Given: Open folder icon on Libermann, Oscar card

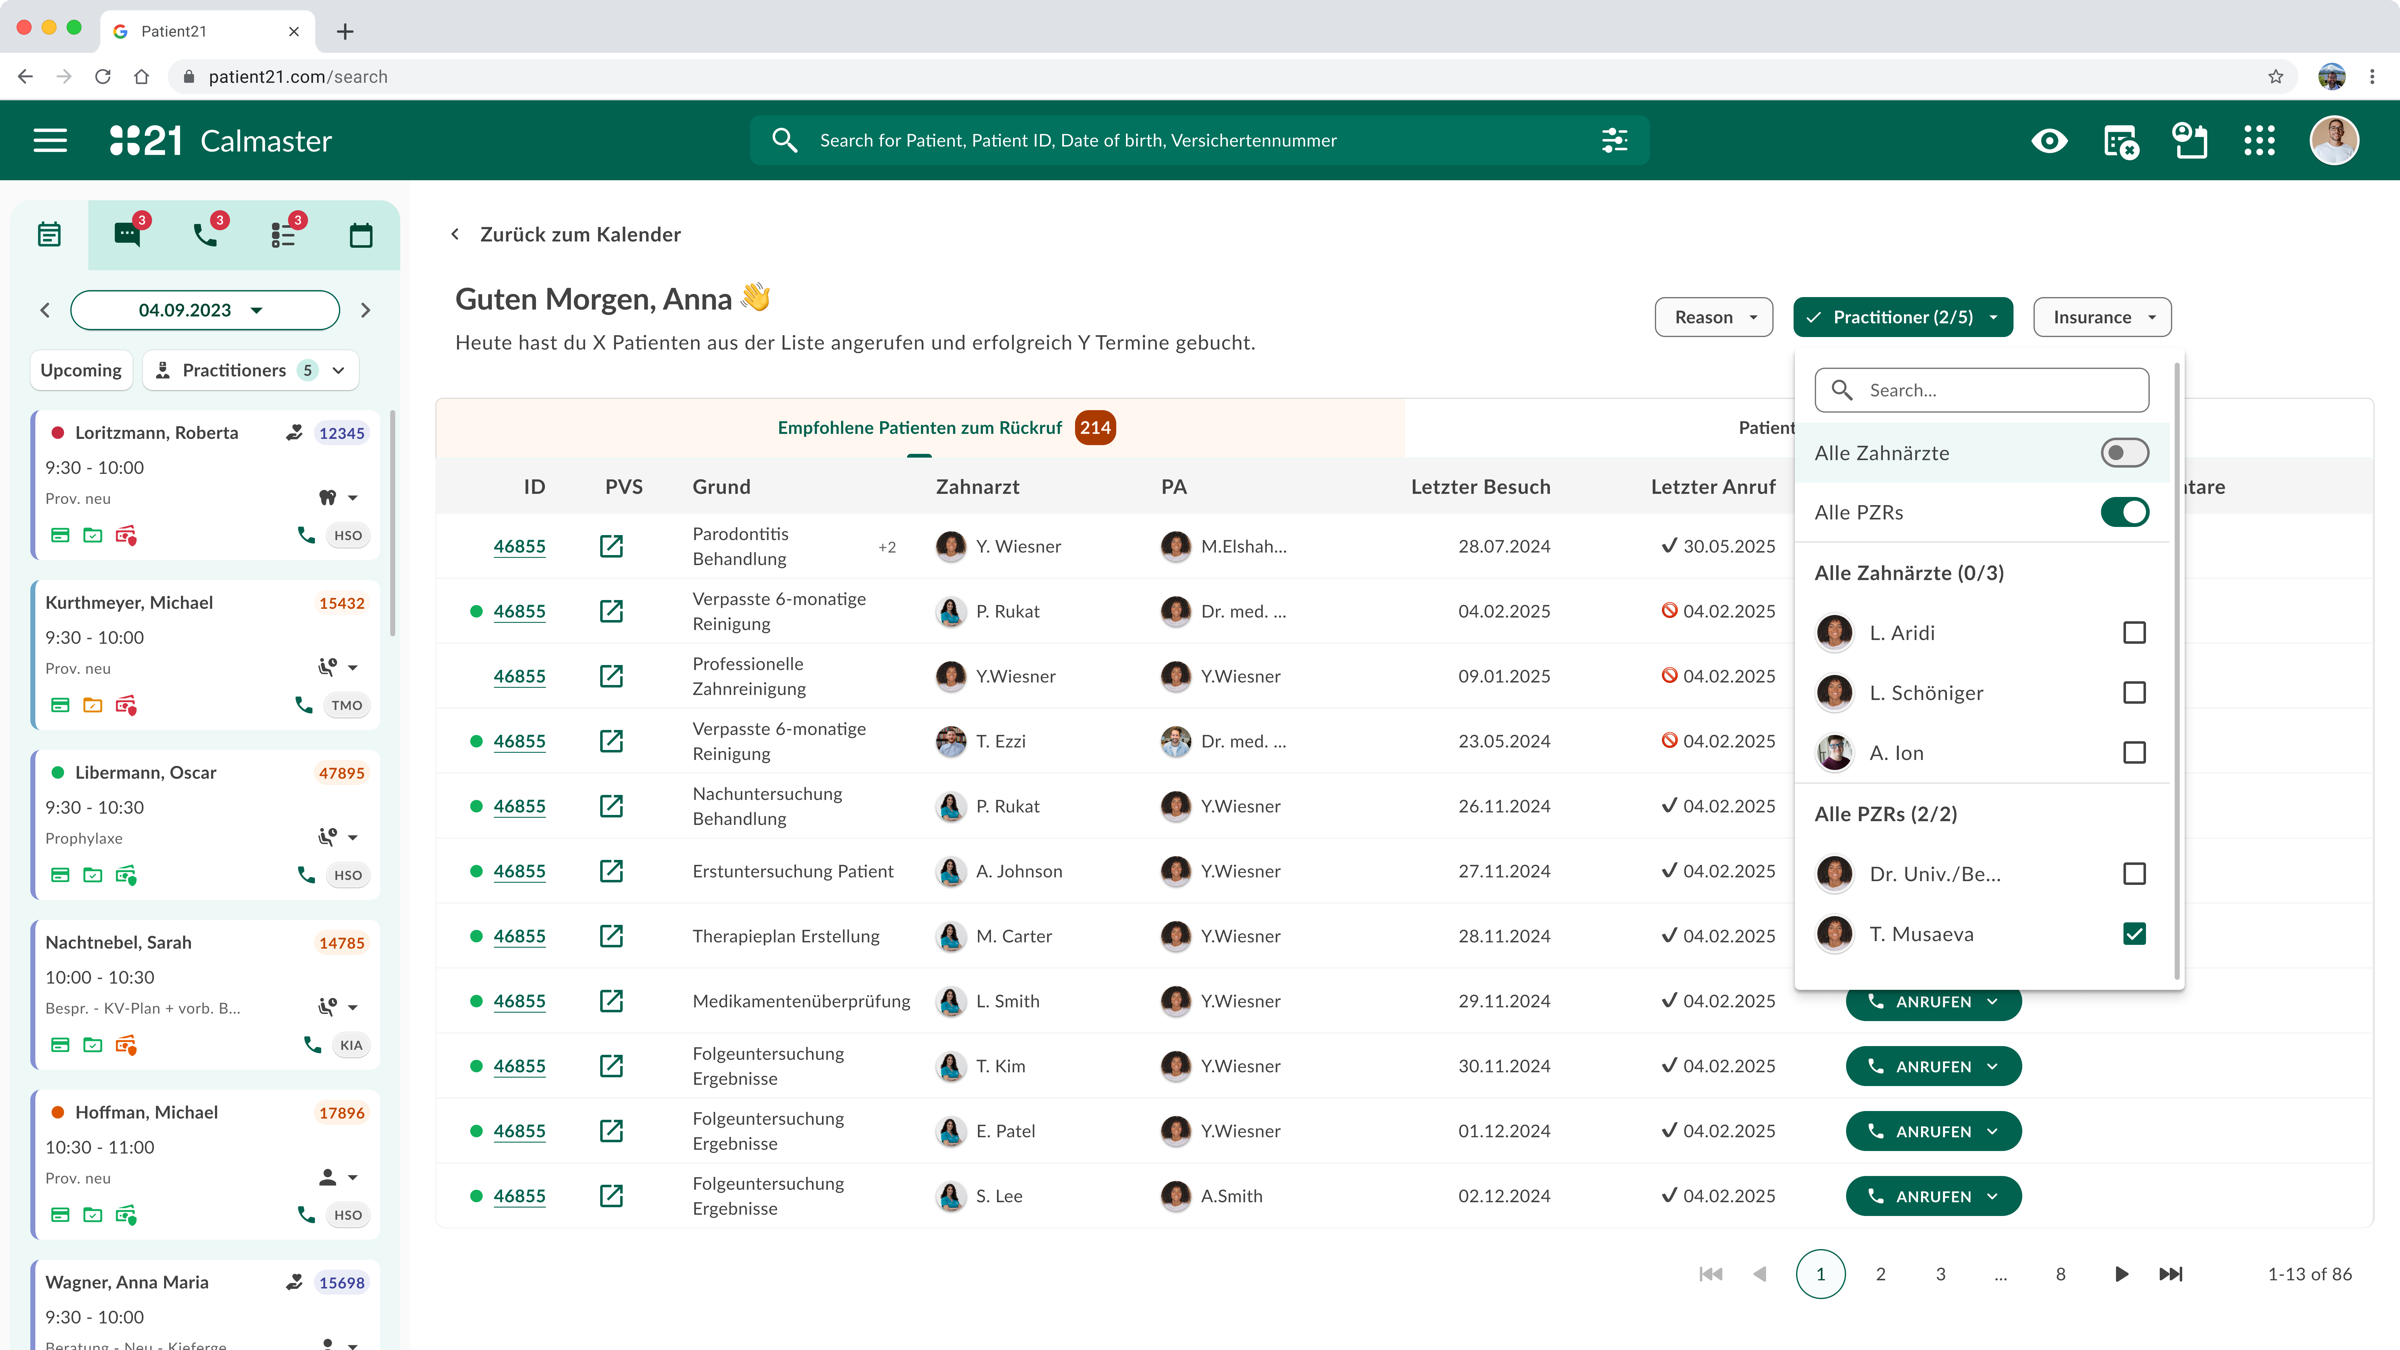Looking at the screenshot, I should [x=93, y=875].
